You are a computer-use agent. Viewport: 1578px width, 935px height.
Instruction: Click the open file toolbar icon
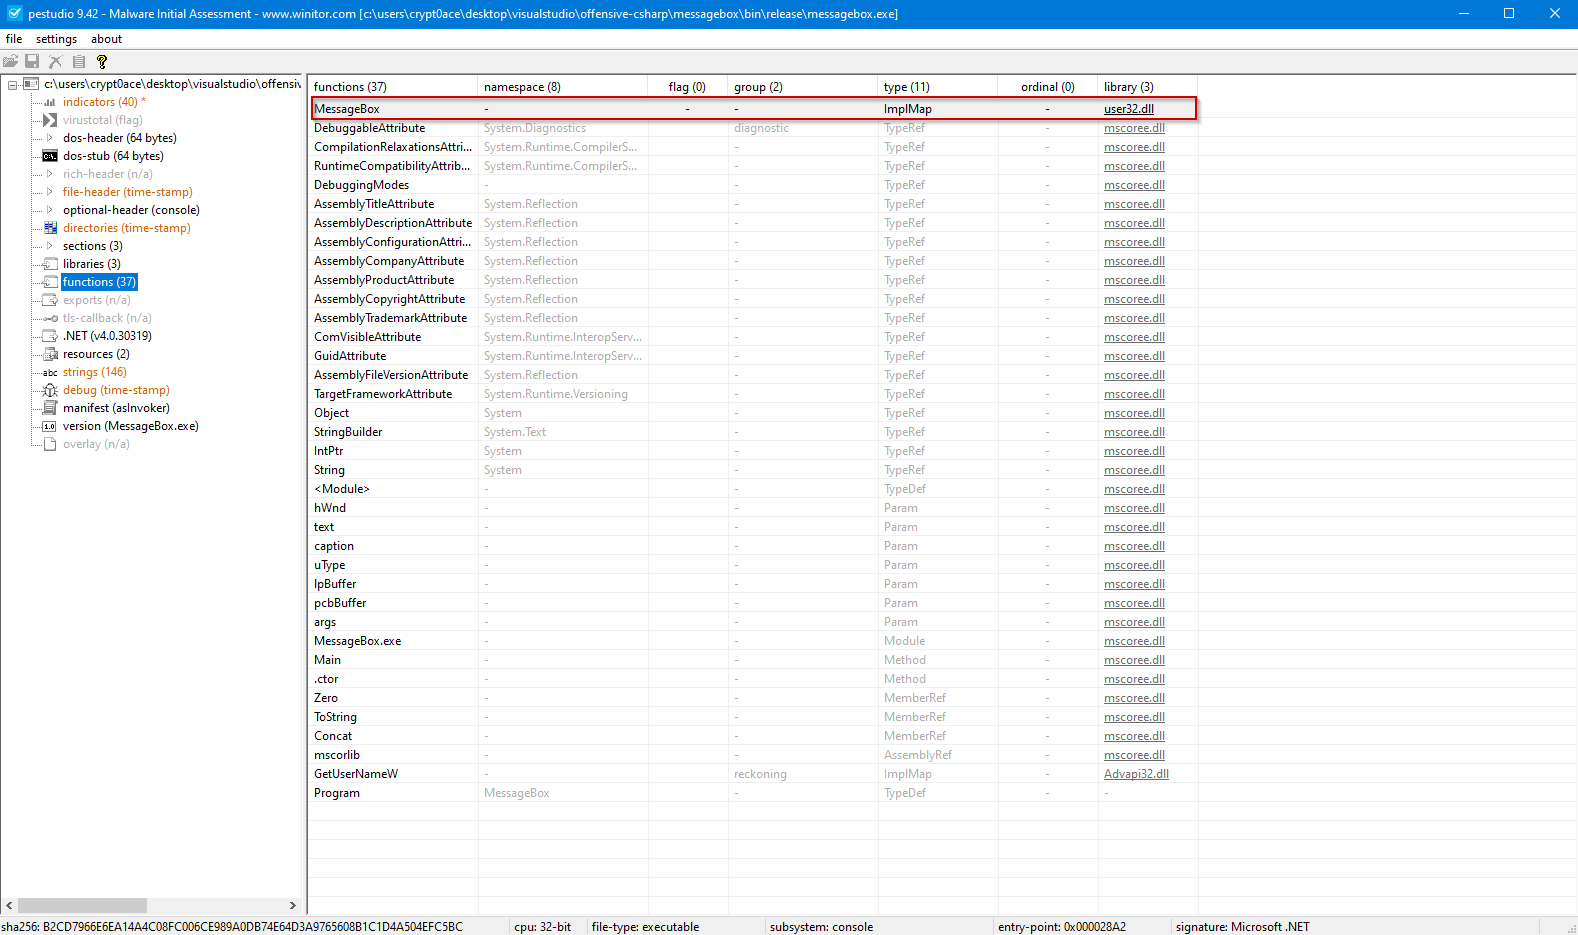(x=11, y=62)
